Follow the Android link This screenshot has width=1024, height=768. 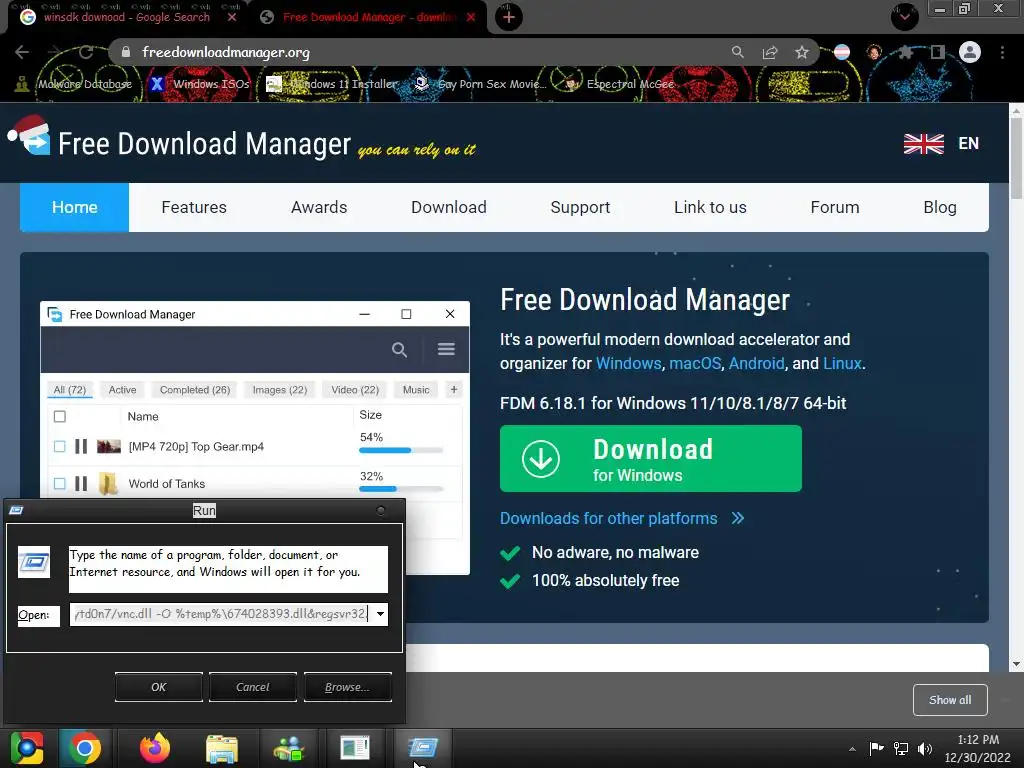756,364
